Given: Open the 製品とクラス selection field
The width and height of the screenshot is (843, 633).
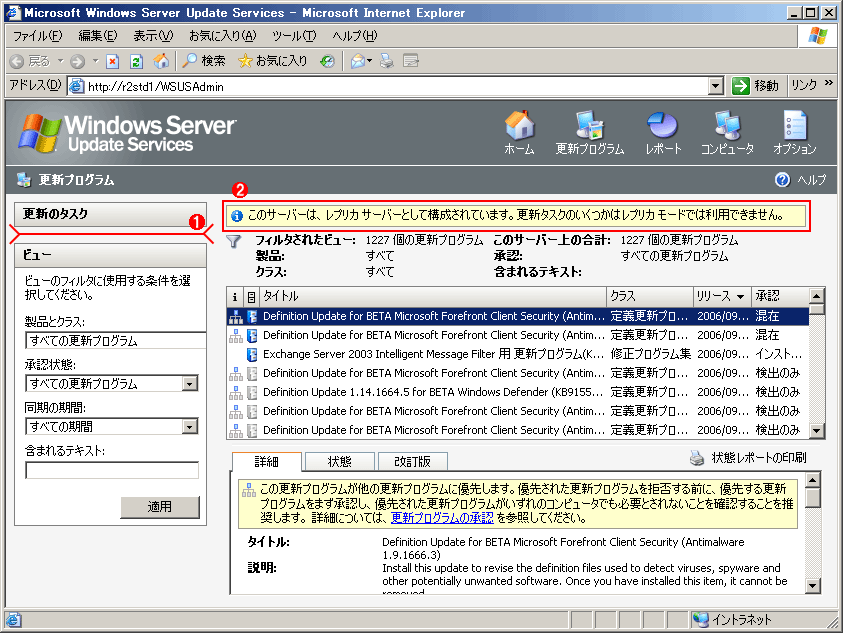Looking at the screenshot, I should click(116, 340).
